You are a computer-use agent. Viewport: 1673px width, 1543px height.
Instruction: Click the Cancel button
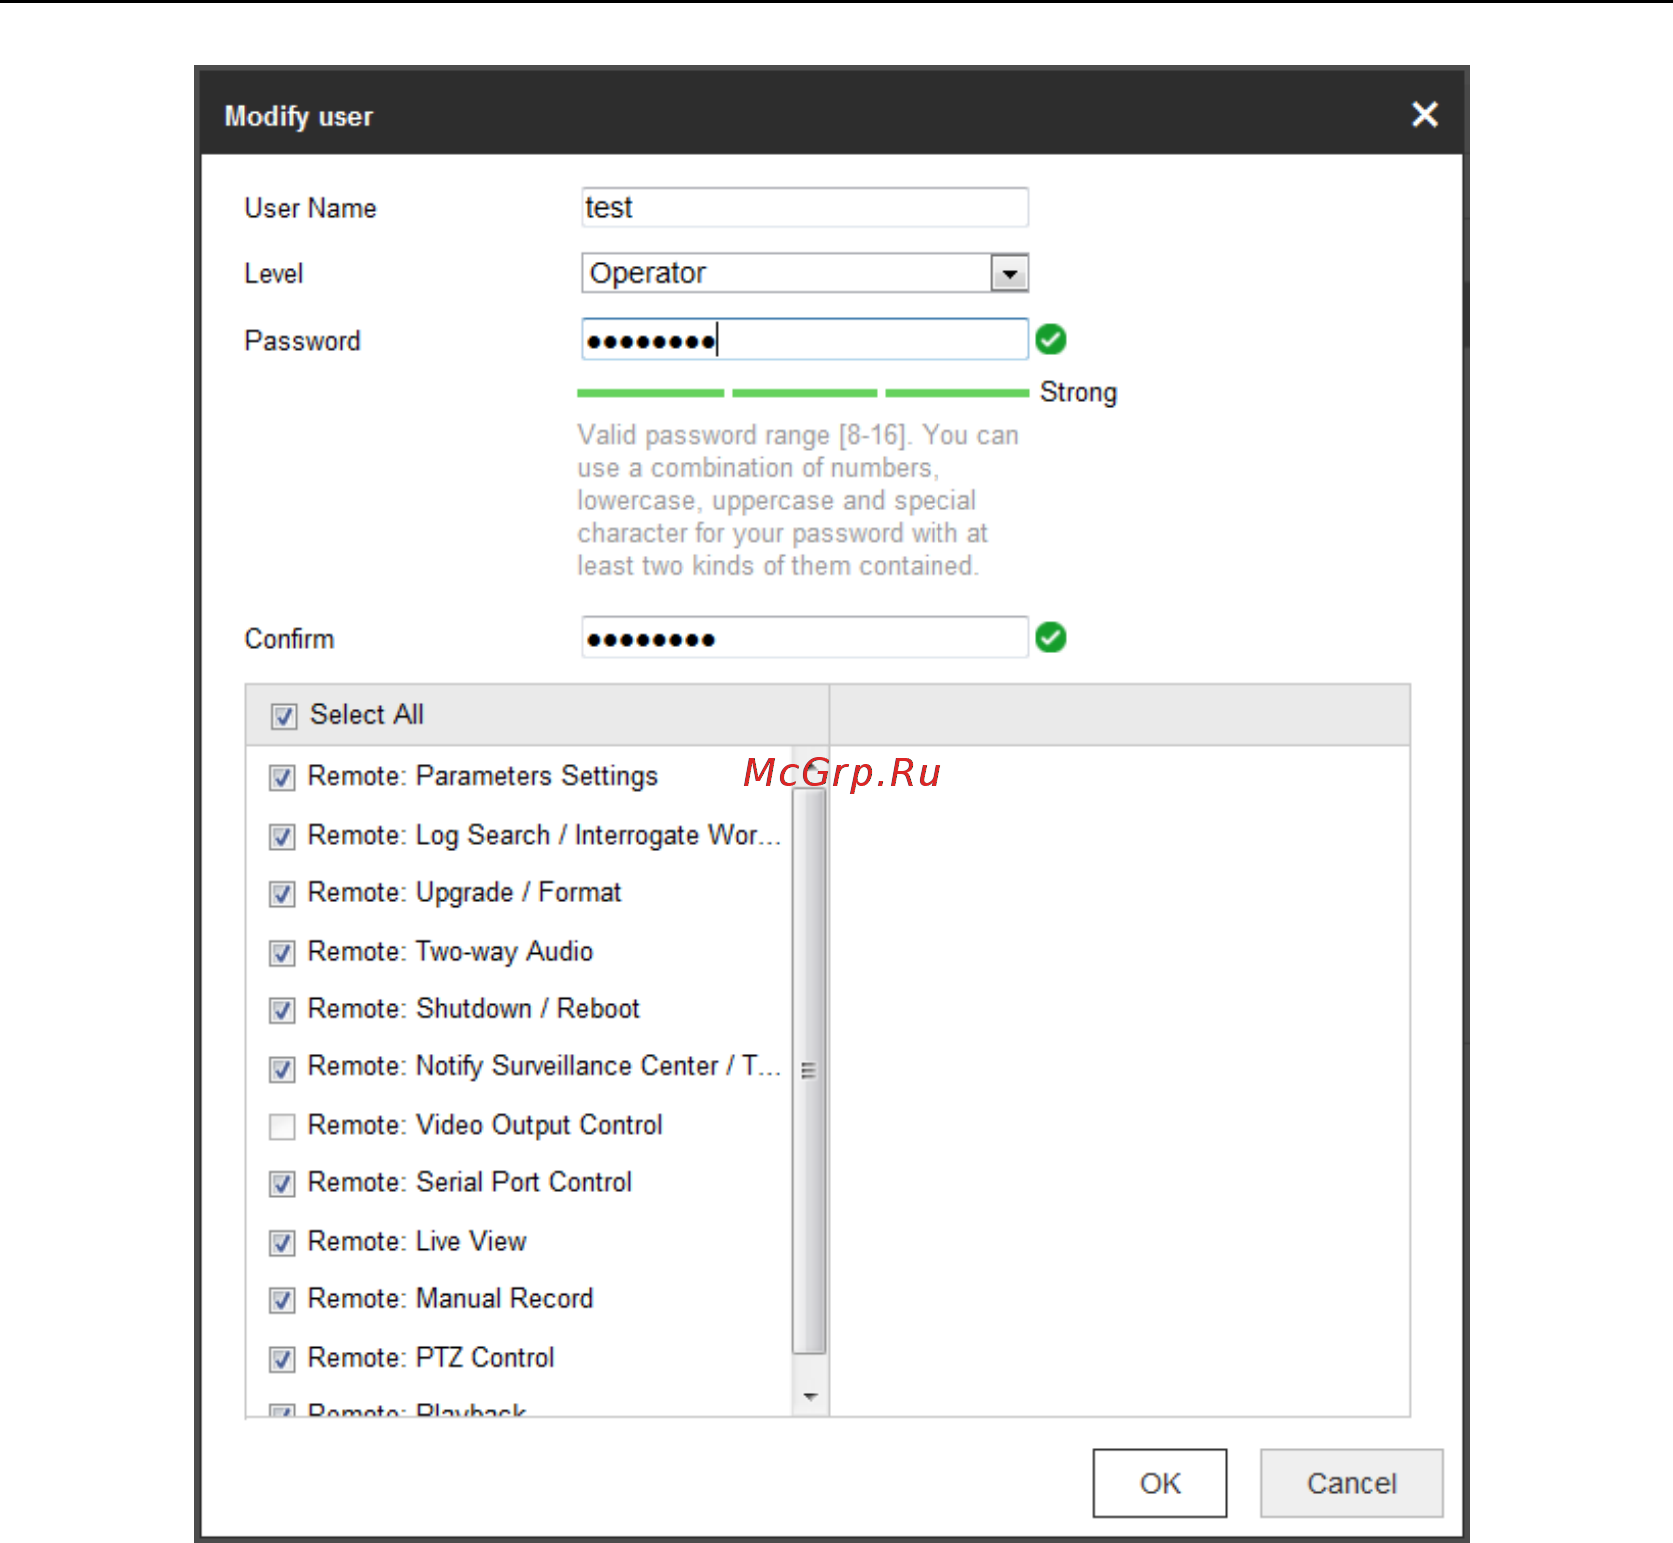[x=1351, y=1483]
